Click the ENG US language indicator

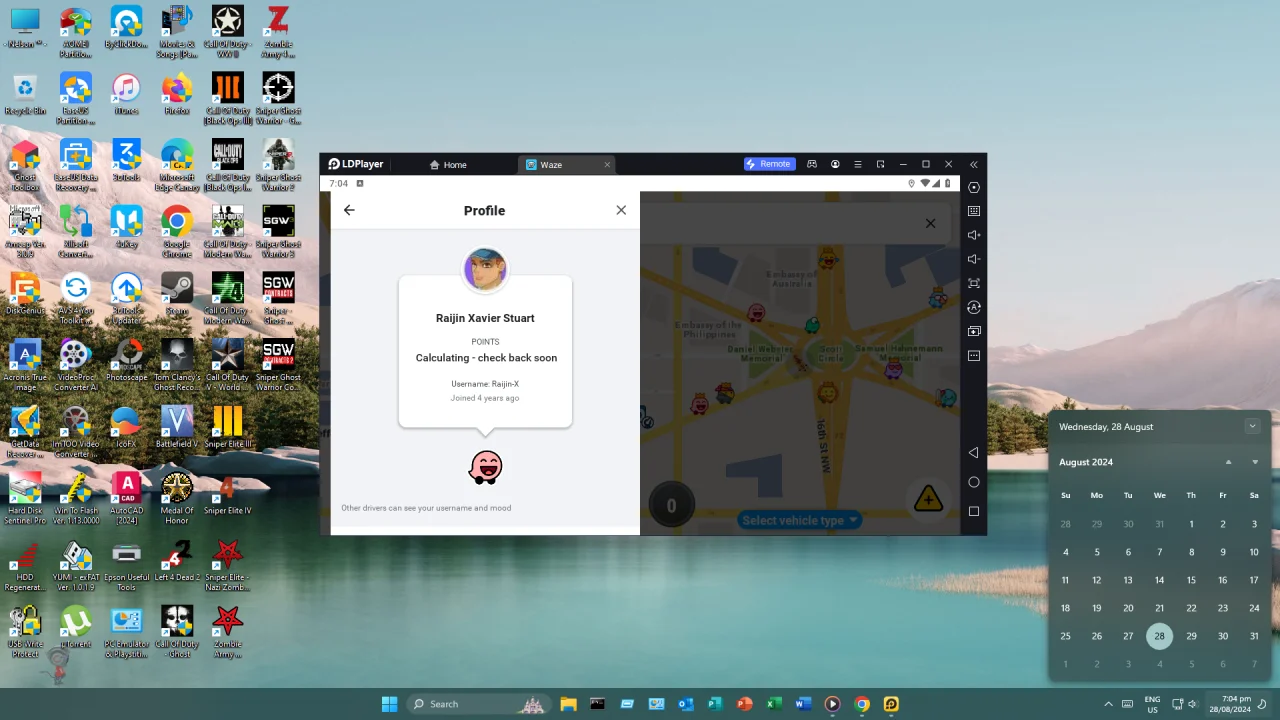(1152, 704)
